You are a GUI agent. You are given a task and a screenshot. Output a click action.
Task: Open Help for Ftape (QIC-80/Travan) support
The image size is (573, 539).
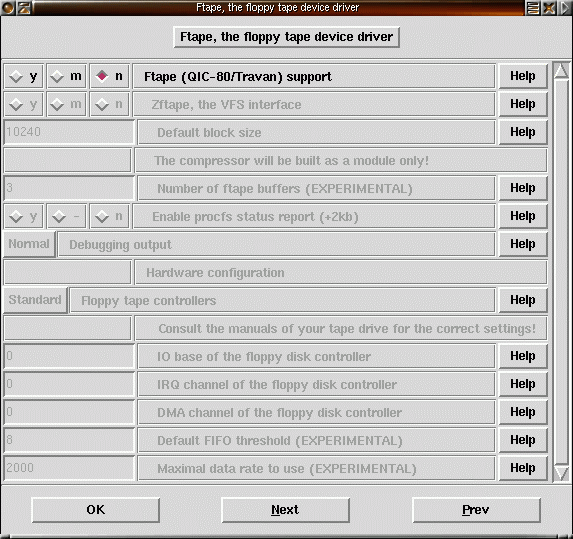click(523, 76)
